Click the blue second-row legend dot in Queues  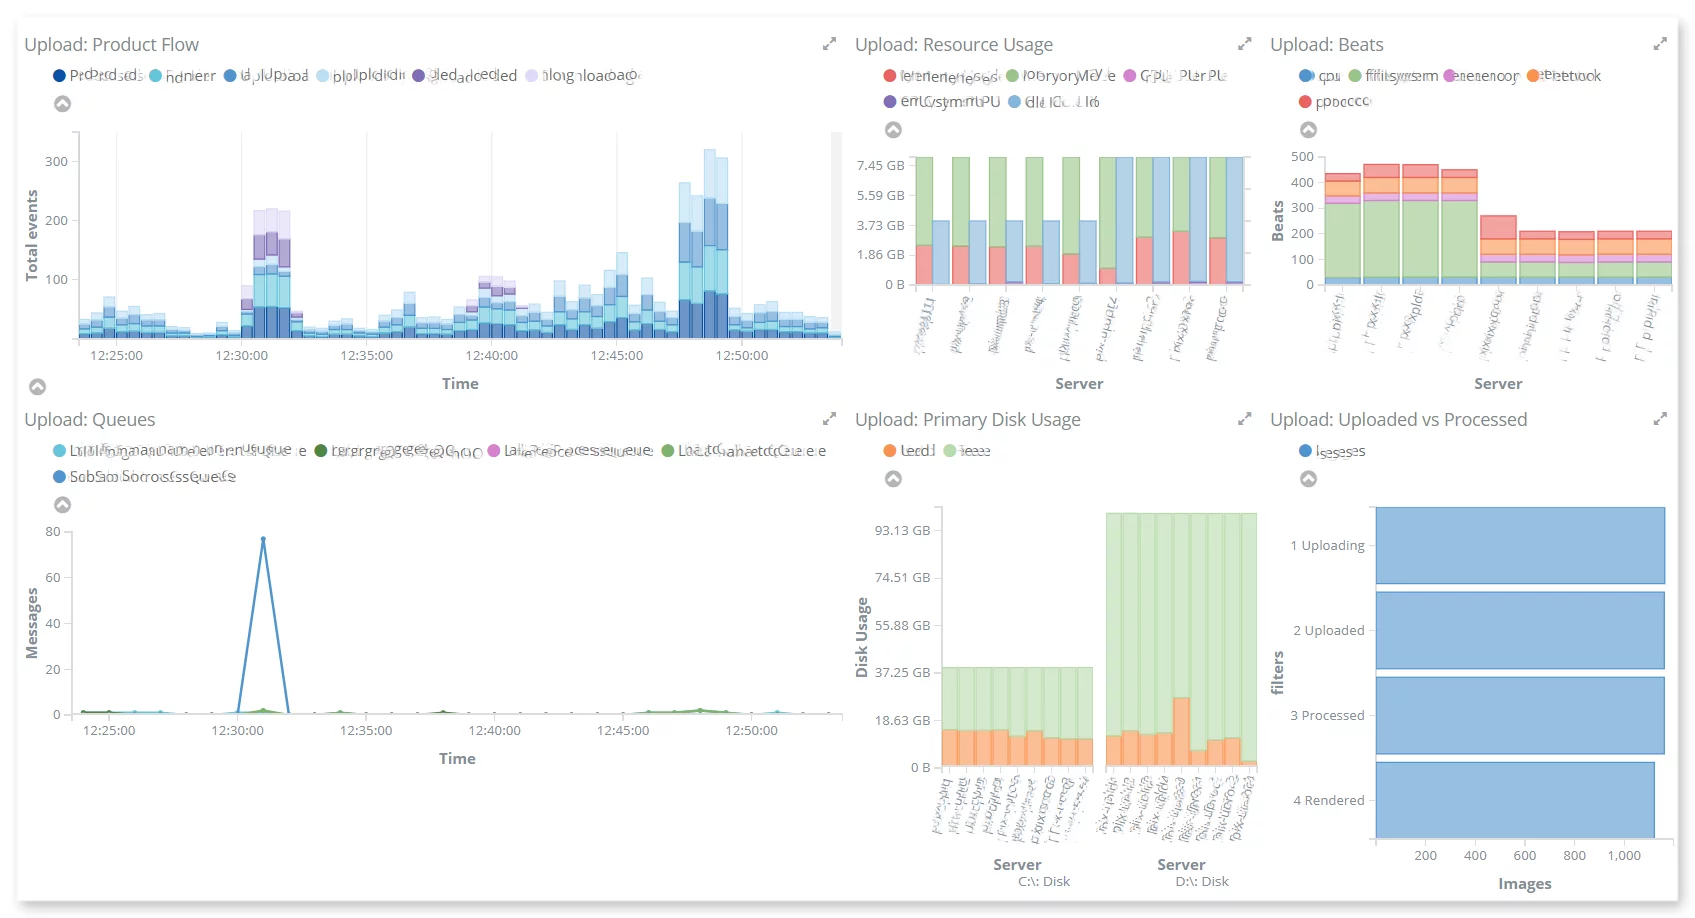click(x=59, y=477)
